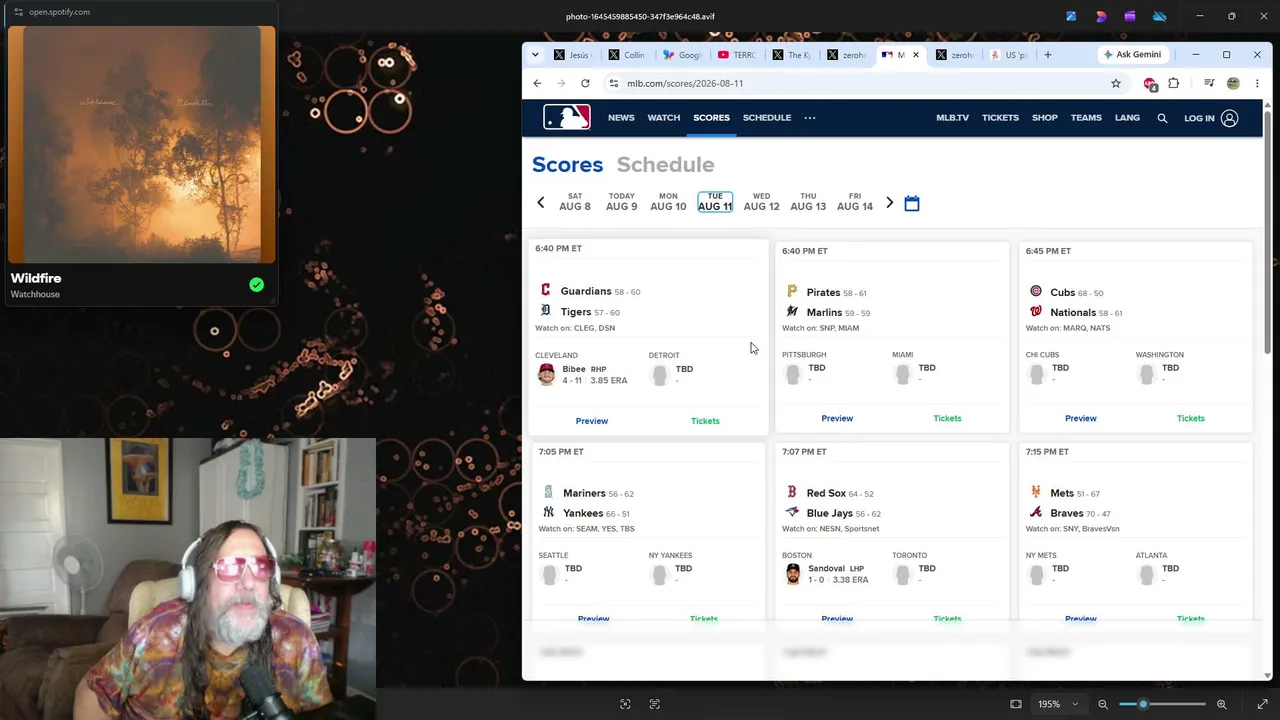Screen dimensions: 1280x720
Task: Select the FRI AUG 14 date
Action: [855, 202]
